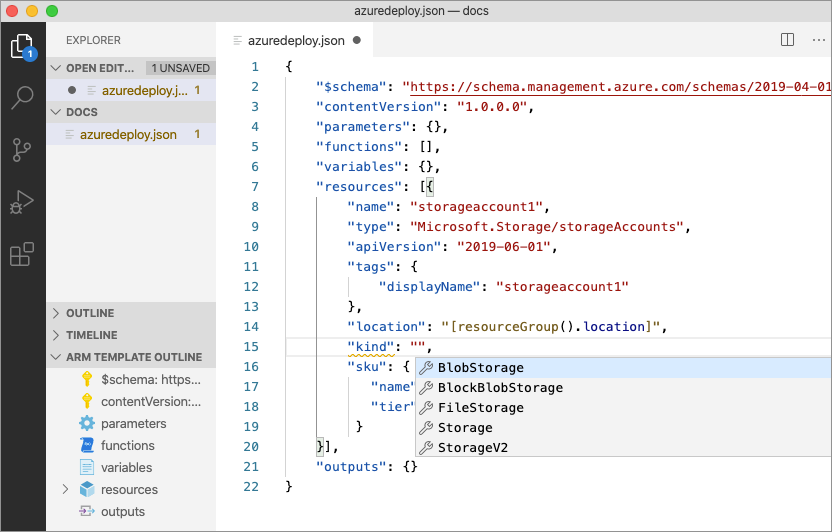
Task: Expand the Outline section
Action: [90, 313]
